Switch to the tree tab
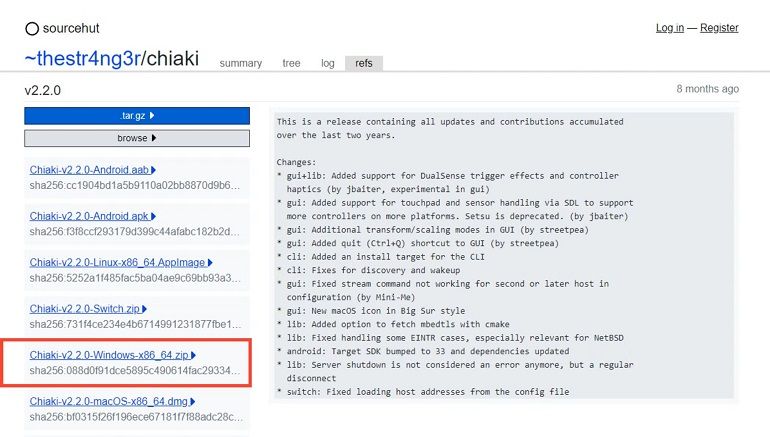This screenshot has width=770, height=437. click(x=291, y=63)
